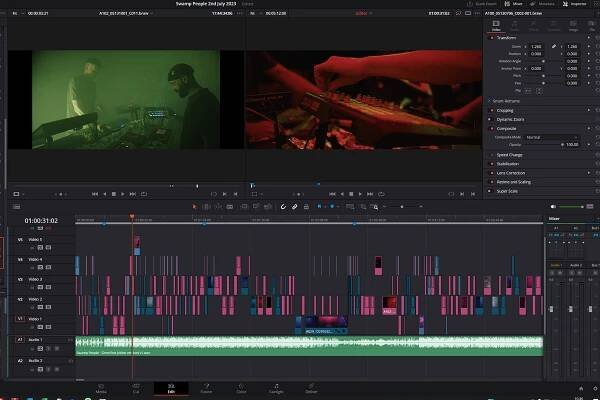Switch to Inspector Video tab

click(496, 26)
